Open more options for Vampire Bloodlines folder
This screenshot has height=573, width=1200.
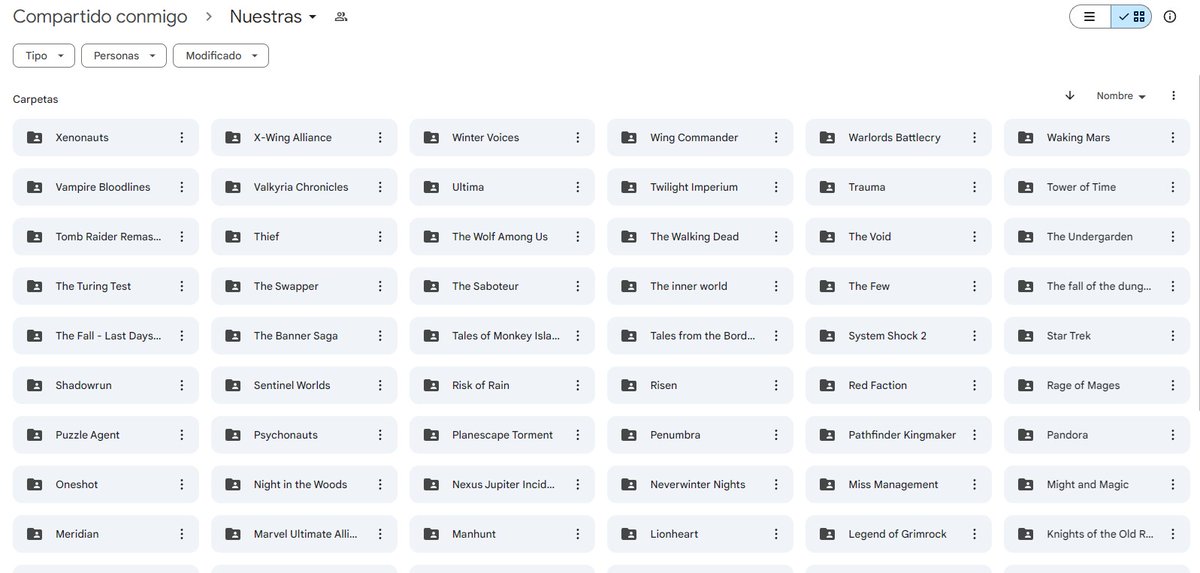coord(182,187)
